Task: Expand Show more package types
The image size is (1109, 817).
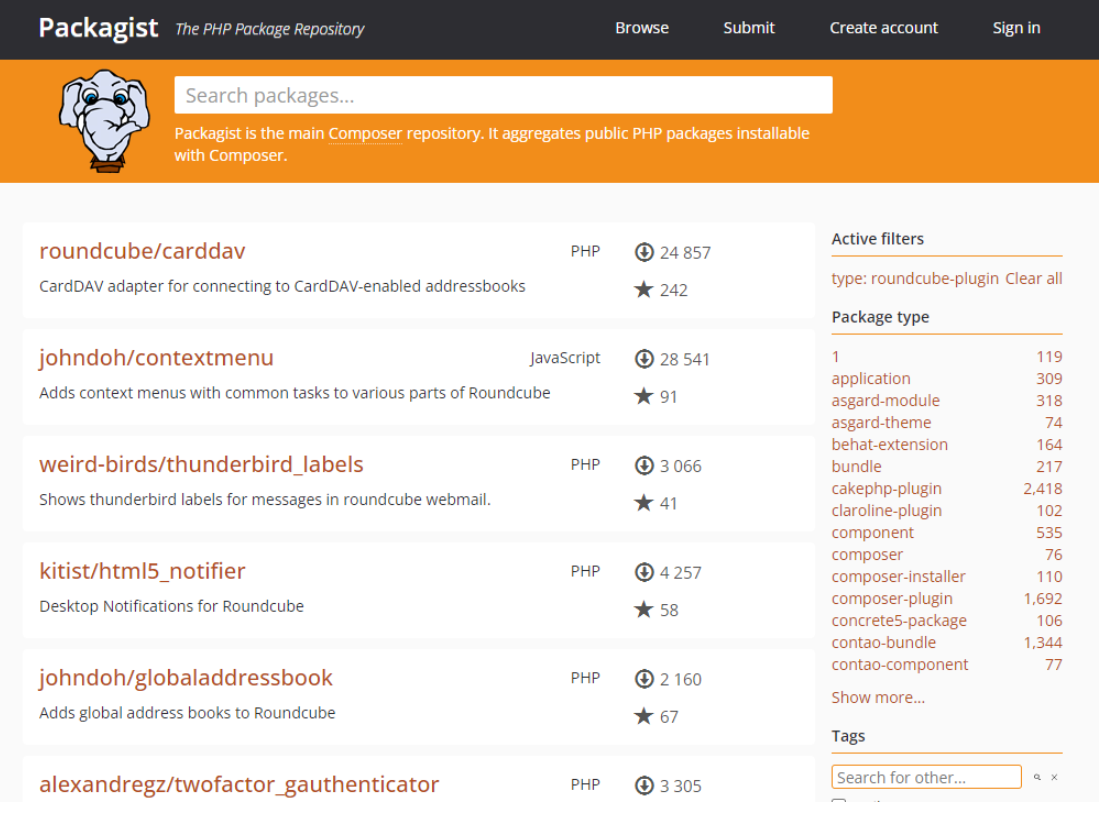Action: point(878,697)
